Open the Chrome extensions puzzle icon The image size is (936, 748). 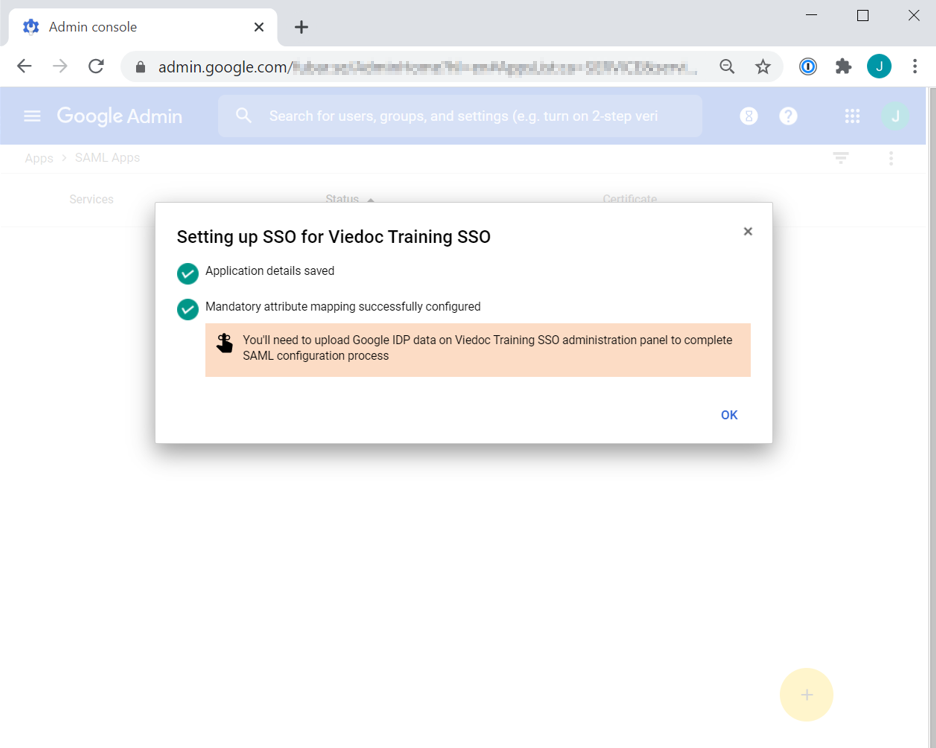coord(843,66)
